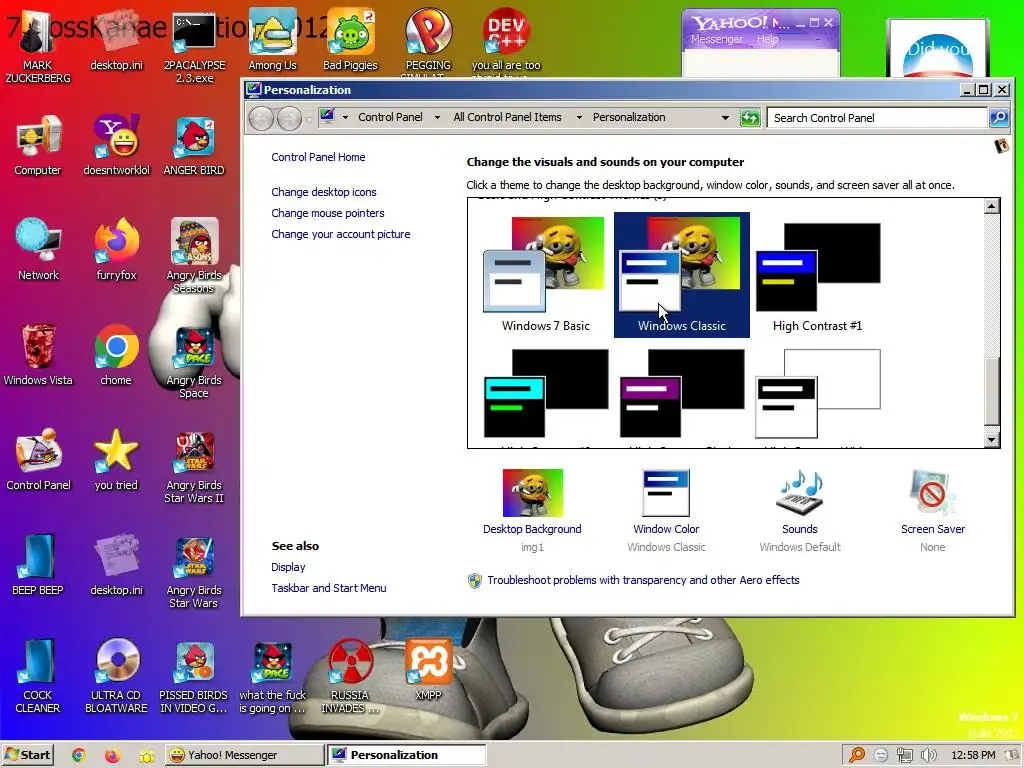The height and width of the screenshot is (768, 1024).
Task: Select the Windows Vista recycle bin icon
Action: click(x=38, y=355)
